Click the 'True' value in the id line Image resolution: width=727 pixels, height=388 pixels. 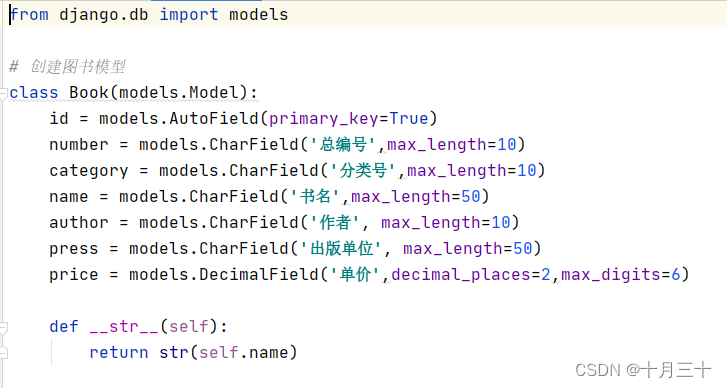[x=408, y=119]
